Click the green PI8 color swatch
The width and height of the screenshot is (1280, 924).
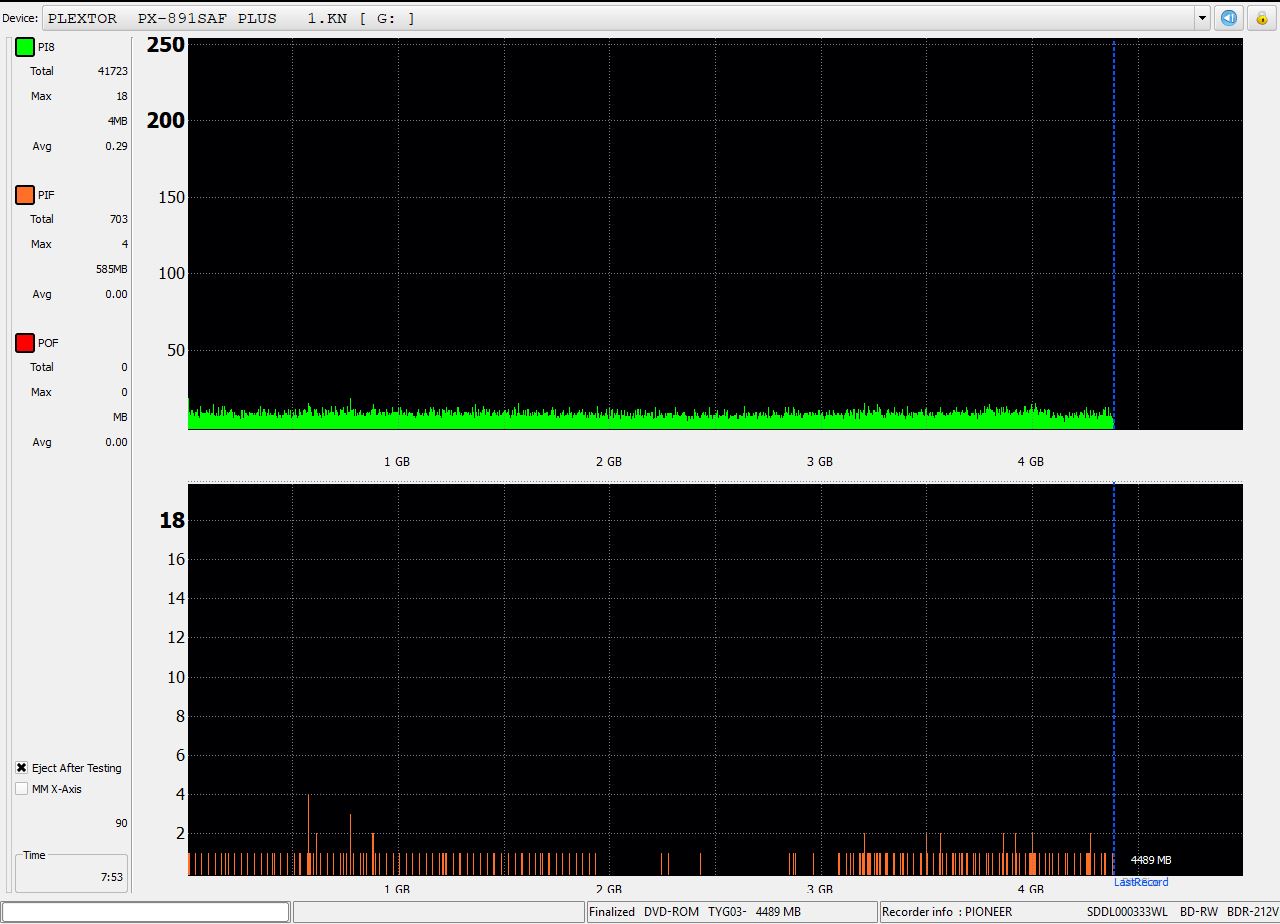pos(25,47)
